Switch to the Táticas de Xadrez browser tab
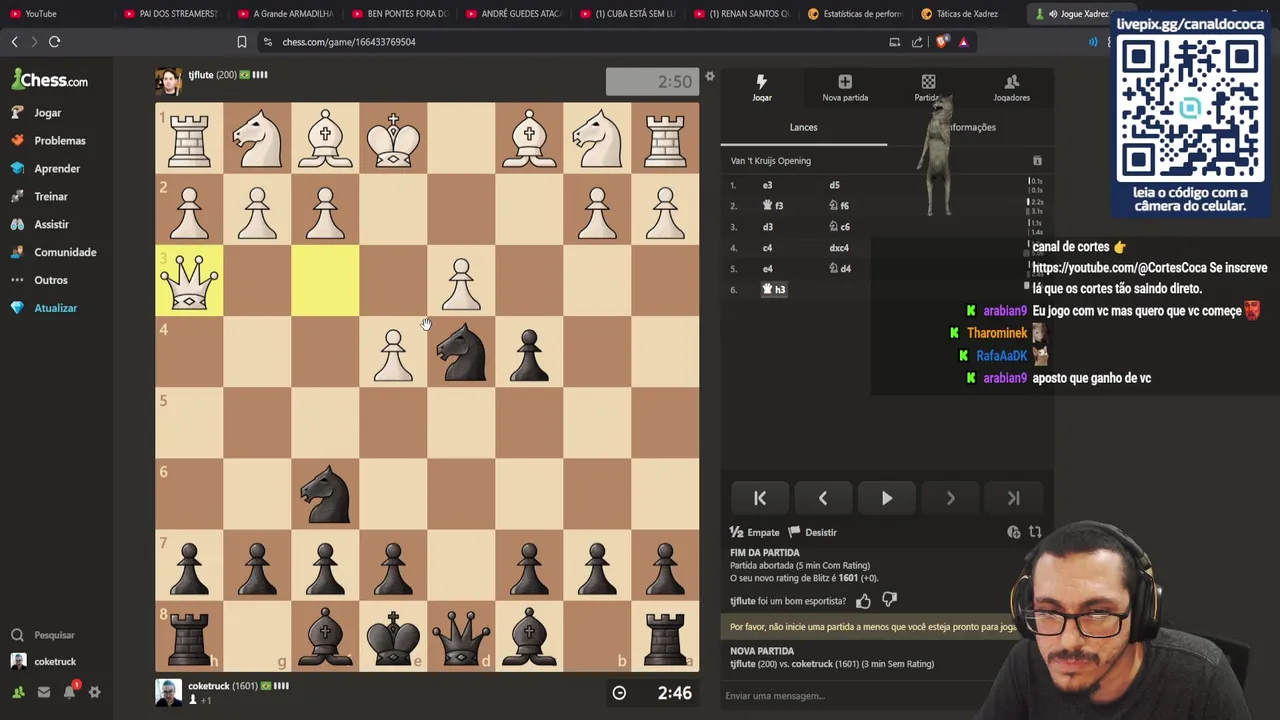 pyautogui.click(x=968, y=14)
